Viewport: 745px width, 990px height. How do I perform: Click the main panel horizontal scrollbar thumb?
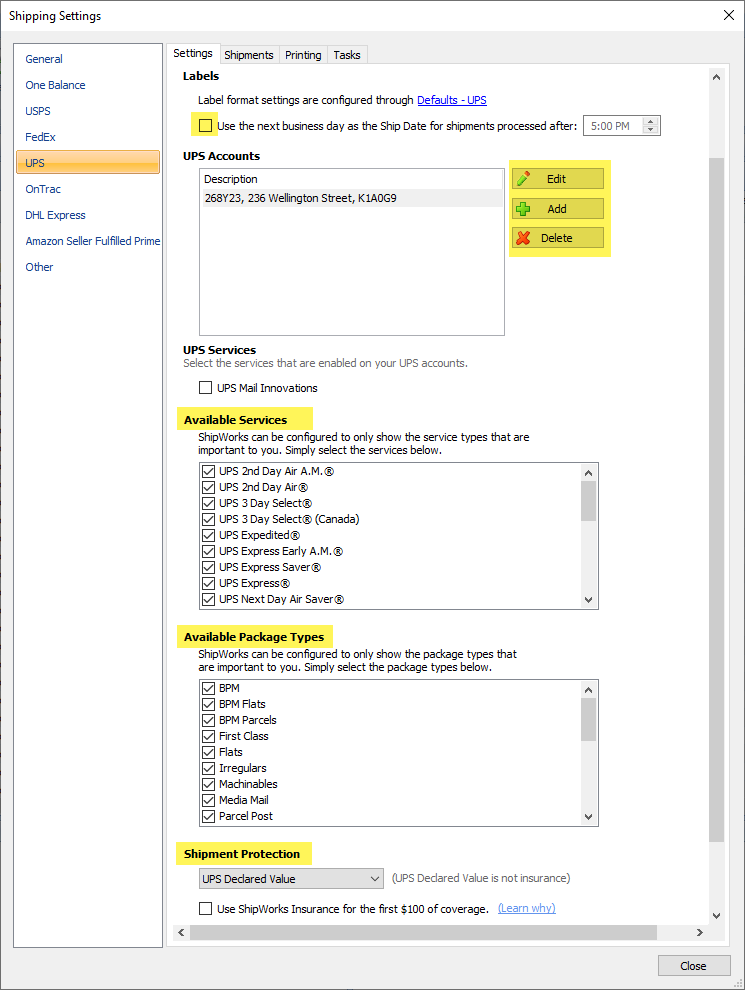[x=423, y=932]
